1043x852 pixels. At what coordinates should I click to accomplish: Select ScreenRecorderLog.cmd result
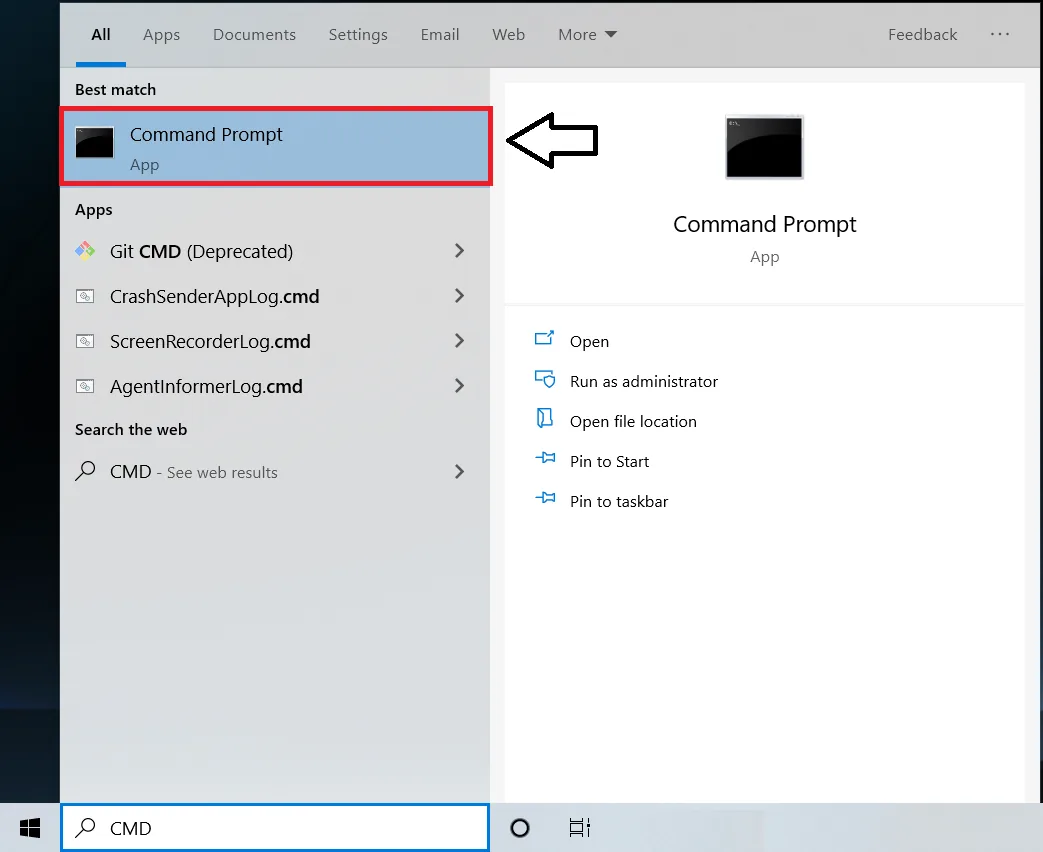275,341
